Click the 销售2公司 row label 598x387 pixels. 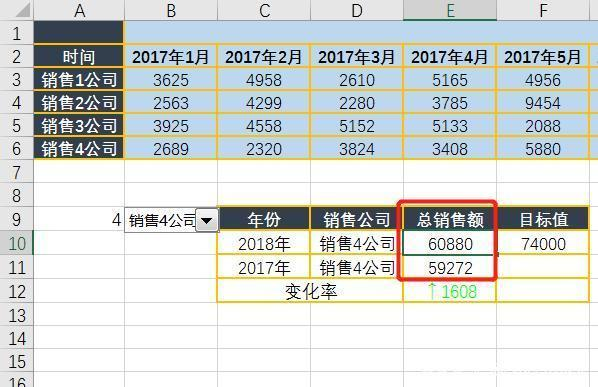(79, 103)
